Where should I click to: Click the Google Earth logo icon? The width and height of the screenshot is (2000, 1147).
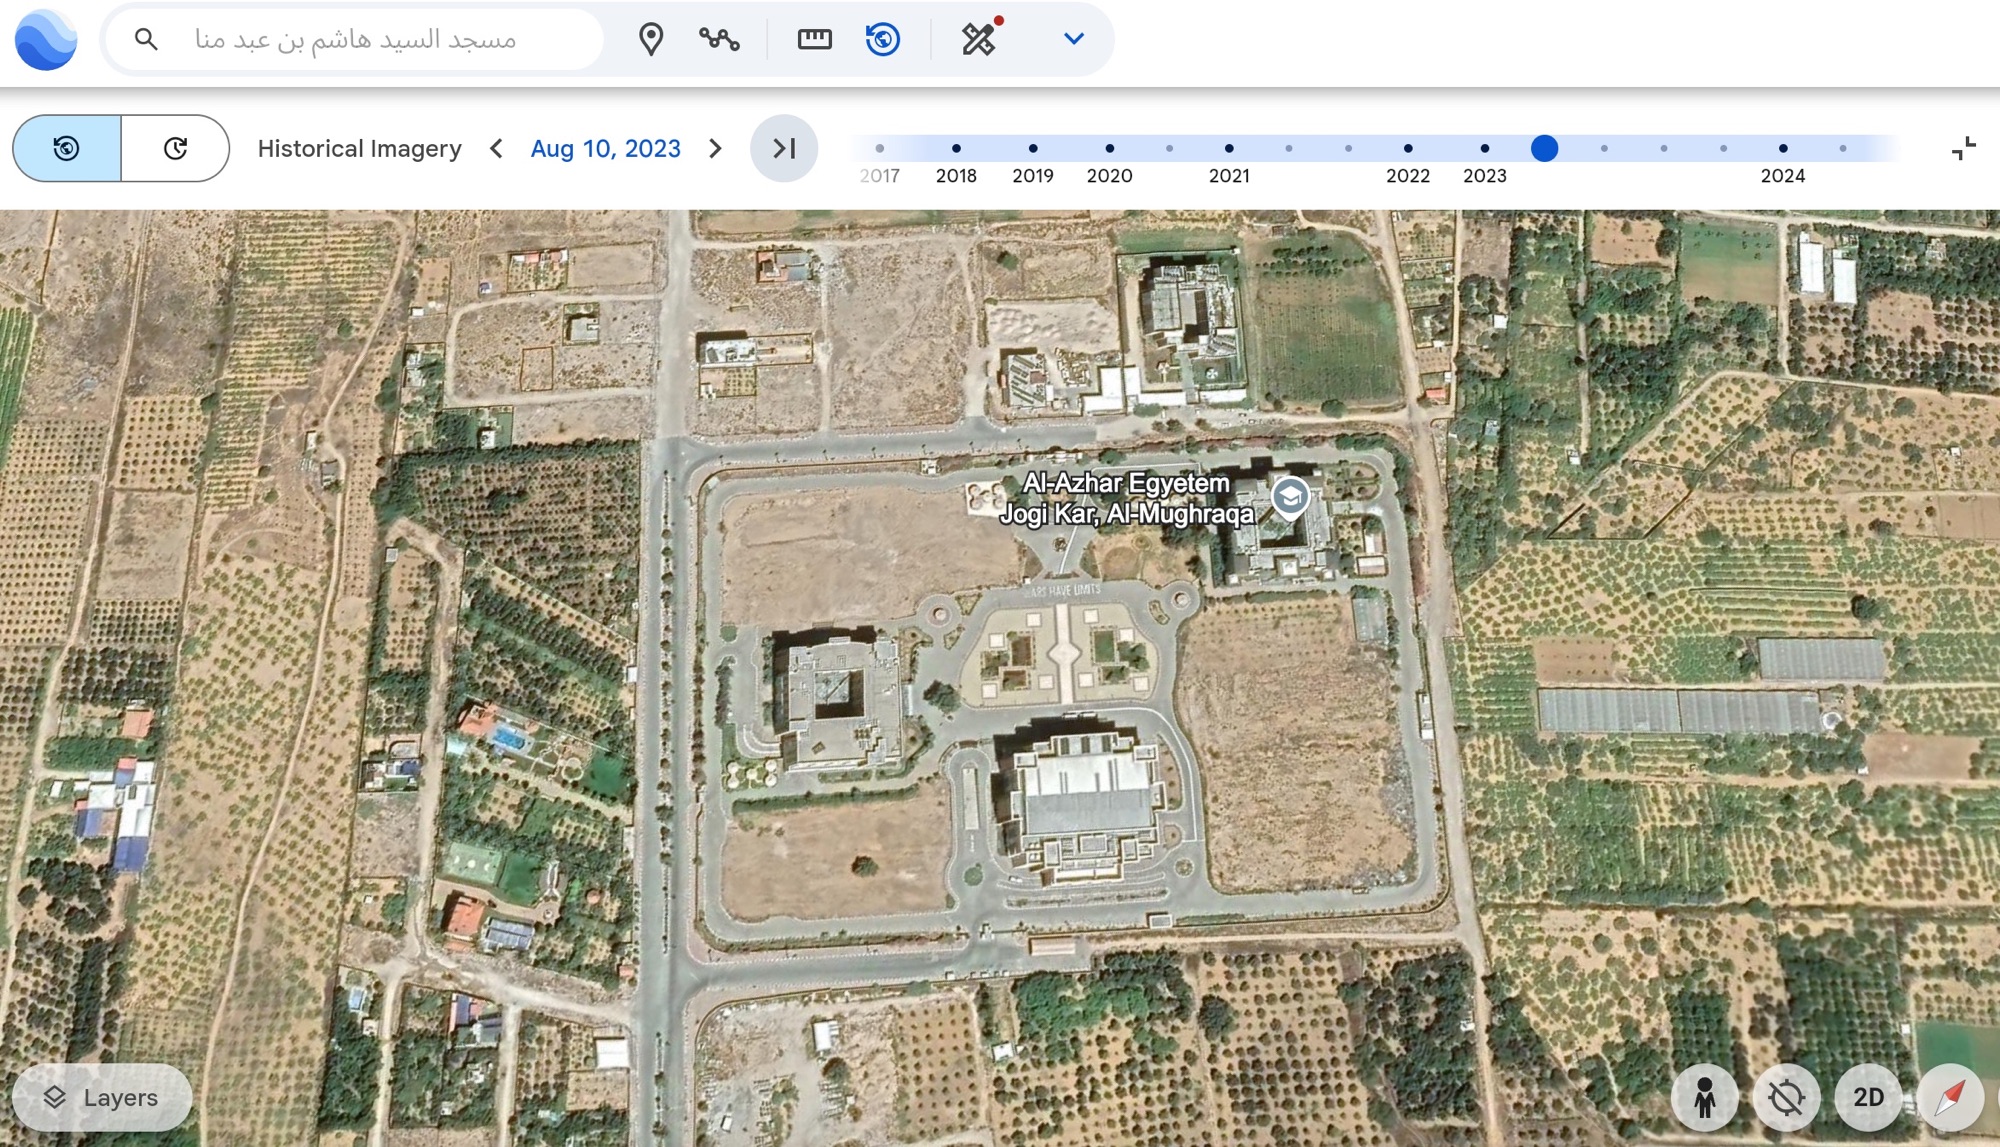click(x=46, y=40)
